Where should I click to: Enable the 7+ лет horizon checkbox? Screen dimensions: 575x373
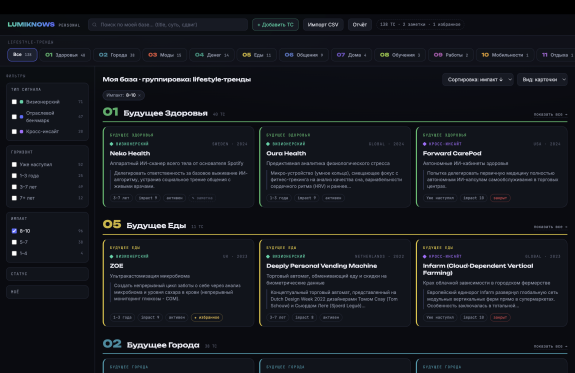click(14, 198)
